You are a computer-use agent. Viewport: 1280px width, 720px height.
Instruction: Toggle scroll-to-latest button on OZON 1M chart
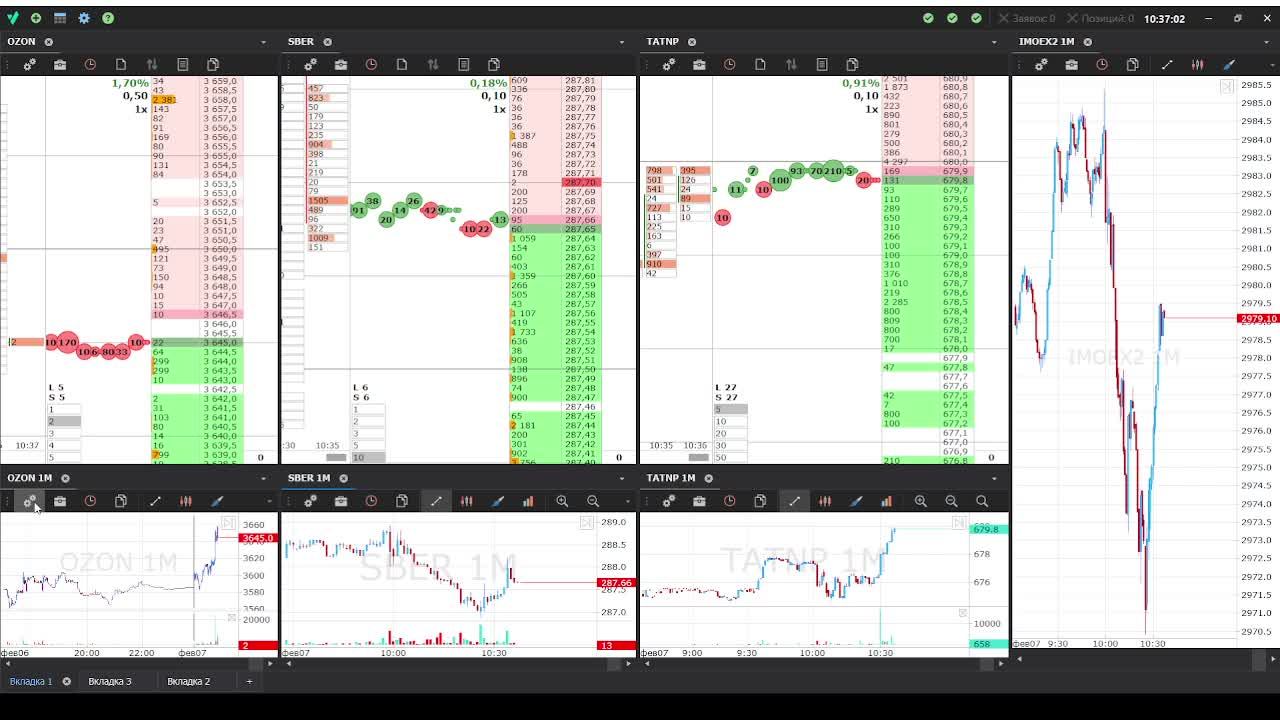pyautogui.click(x=228, y=523)
